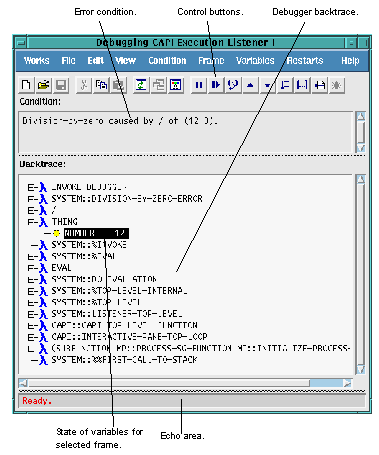Click the scissors cut icon
Viewport: 379px width, 455px height.
[x=84, y=85]
